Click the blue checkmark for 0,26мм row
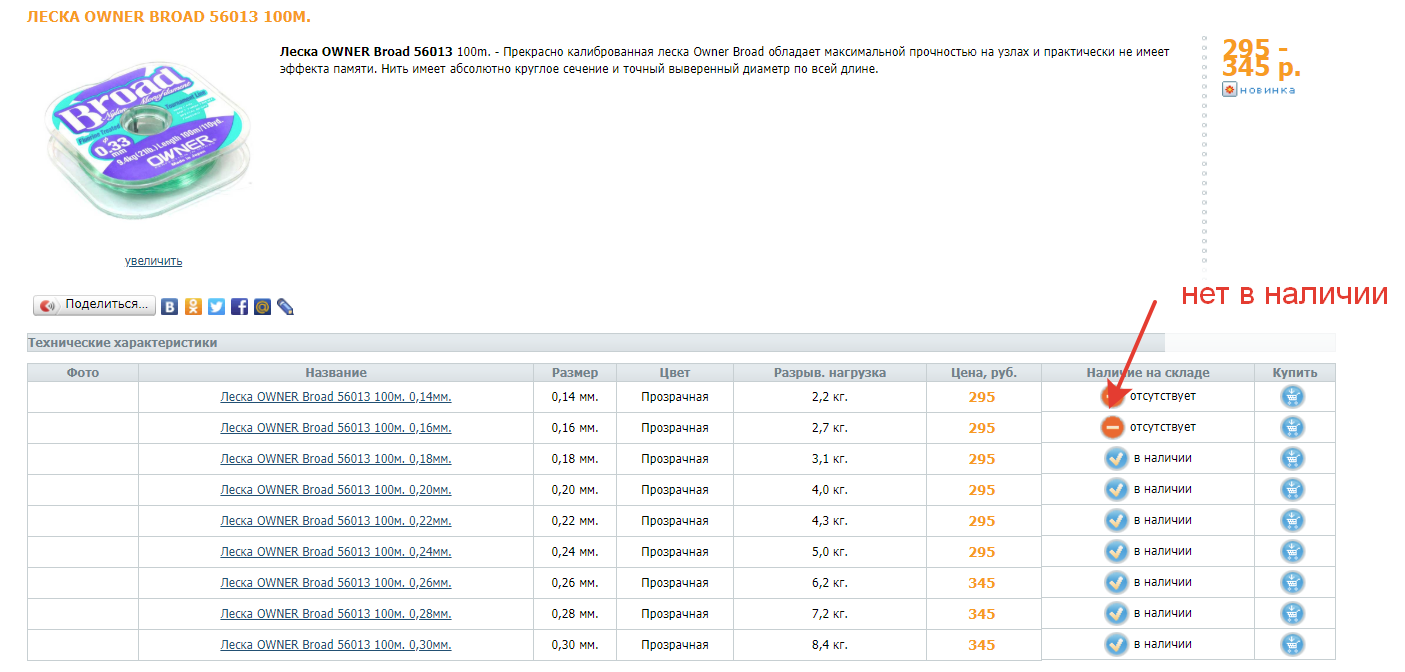This screenshot has width=1405, height=672. tap(1116, 583)
